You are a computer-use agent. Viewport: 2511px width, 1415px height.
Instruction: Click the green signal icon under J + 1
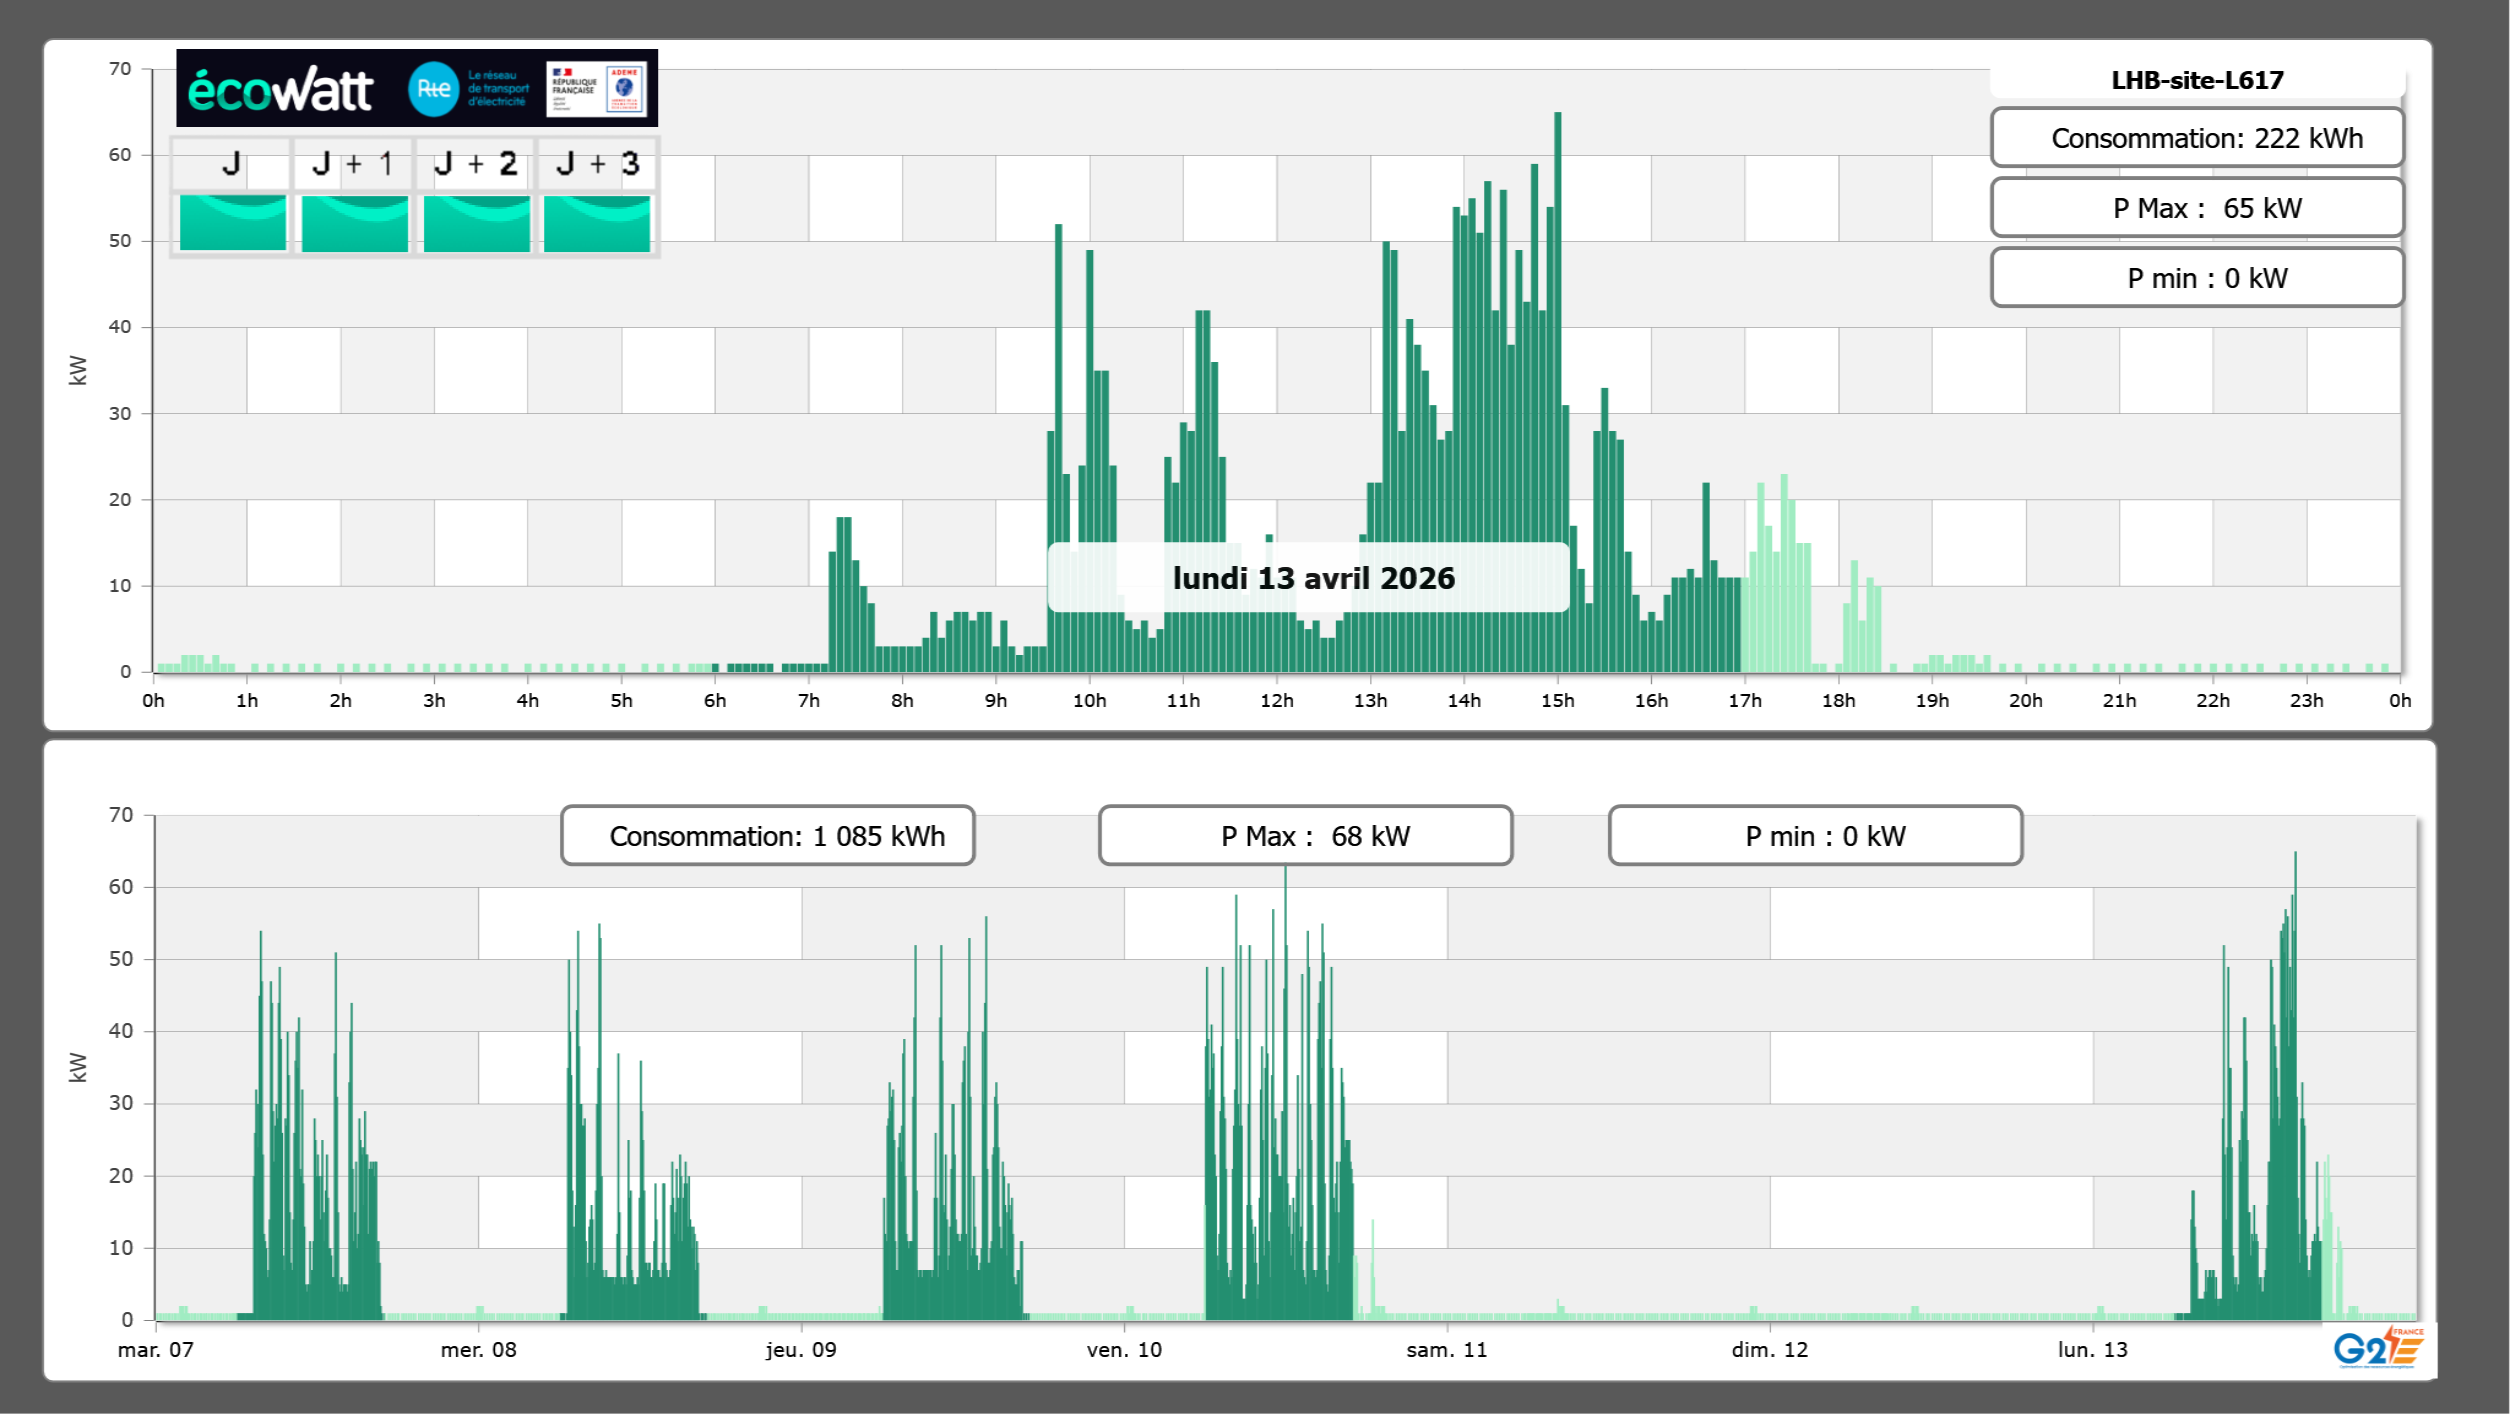pos(354,223)
